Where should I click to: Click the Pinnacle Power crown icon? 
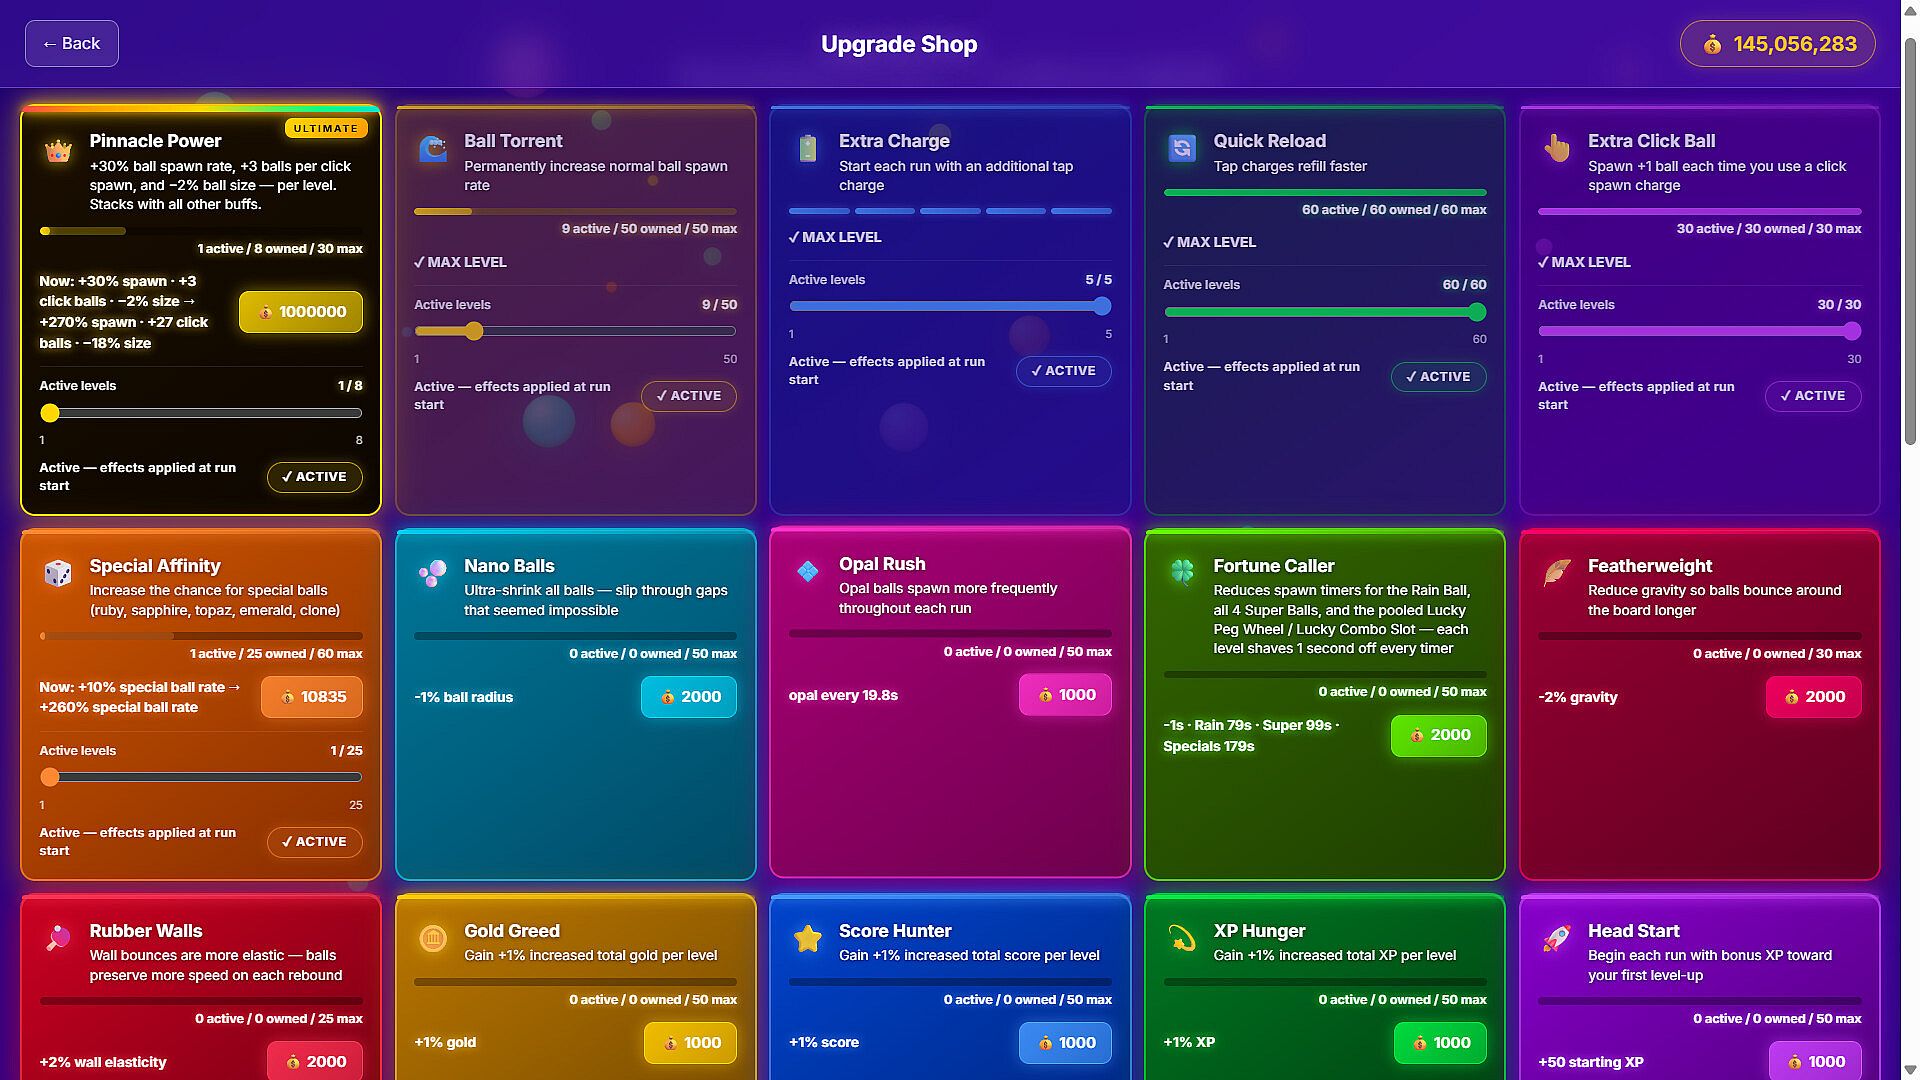click(58, 151)
